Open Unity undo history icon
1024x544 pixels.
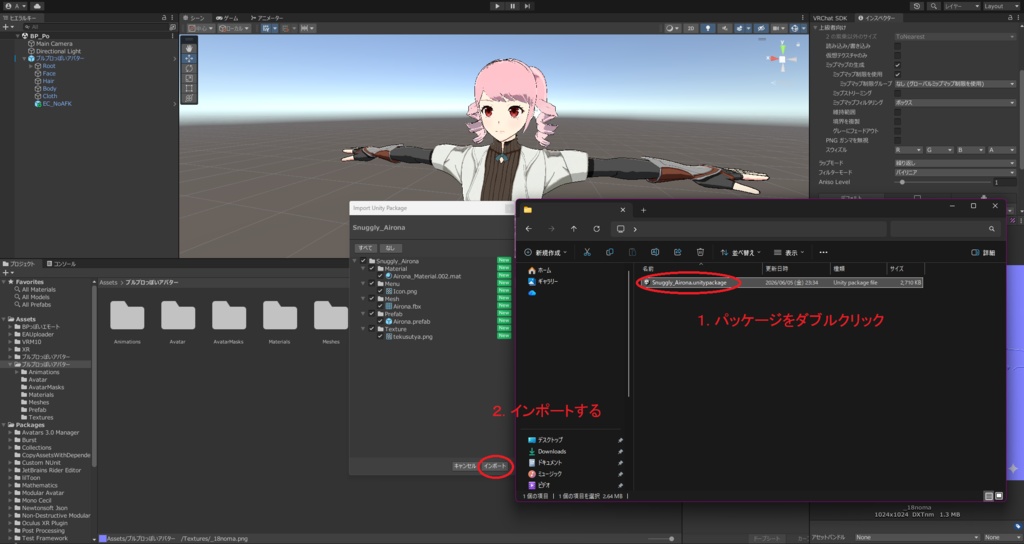tap(917, 6)
